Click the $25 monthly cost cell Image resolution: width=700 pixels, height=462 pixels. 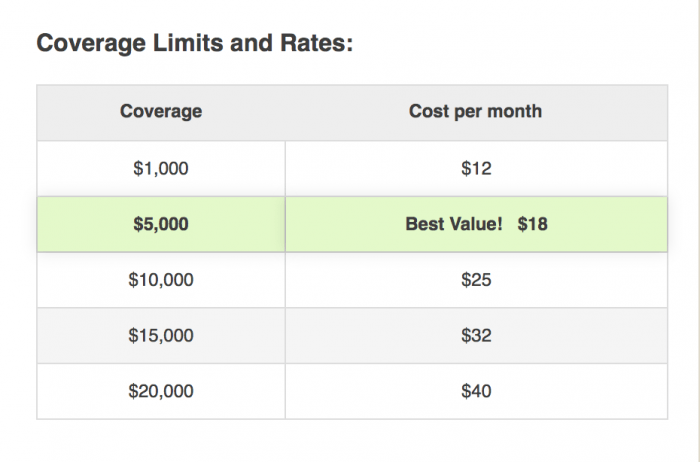click(476, 280)
